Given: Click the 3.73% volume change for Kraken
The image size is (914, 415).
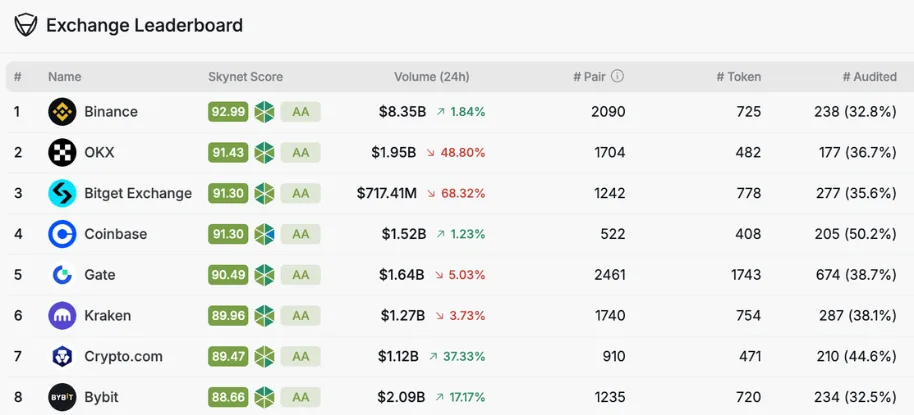Looking at the screenshot, I should pos(467,316).
